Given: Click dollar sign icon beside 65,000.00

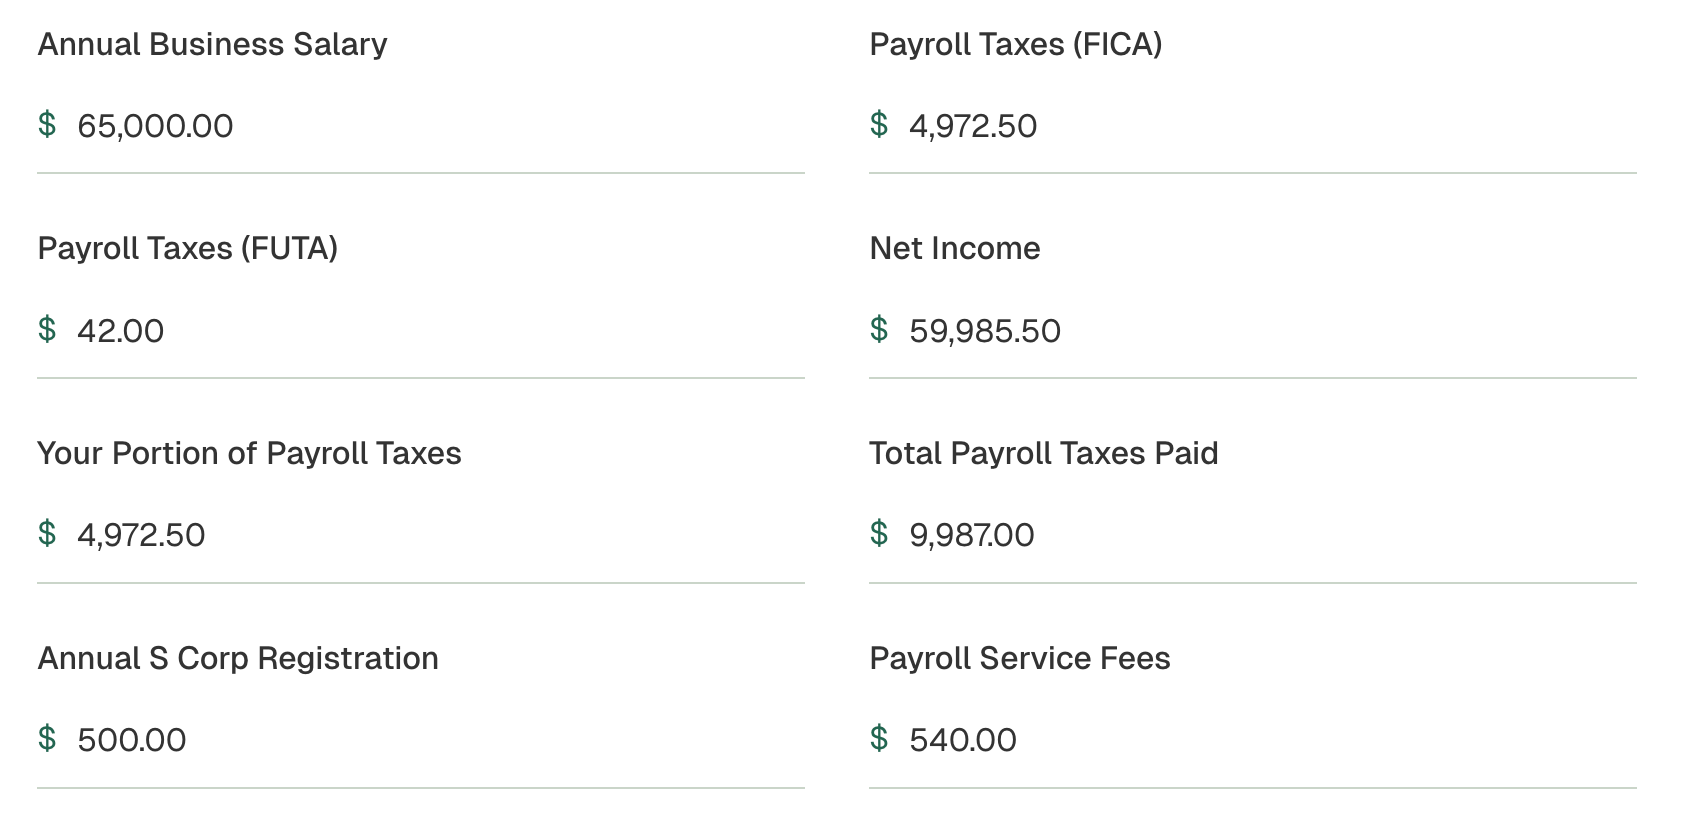Looking at the screenshot, I should tap(47, 124).
